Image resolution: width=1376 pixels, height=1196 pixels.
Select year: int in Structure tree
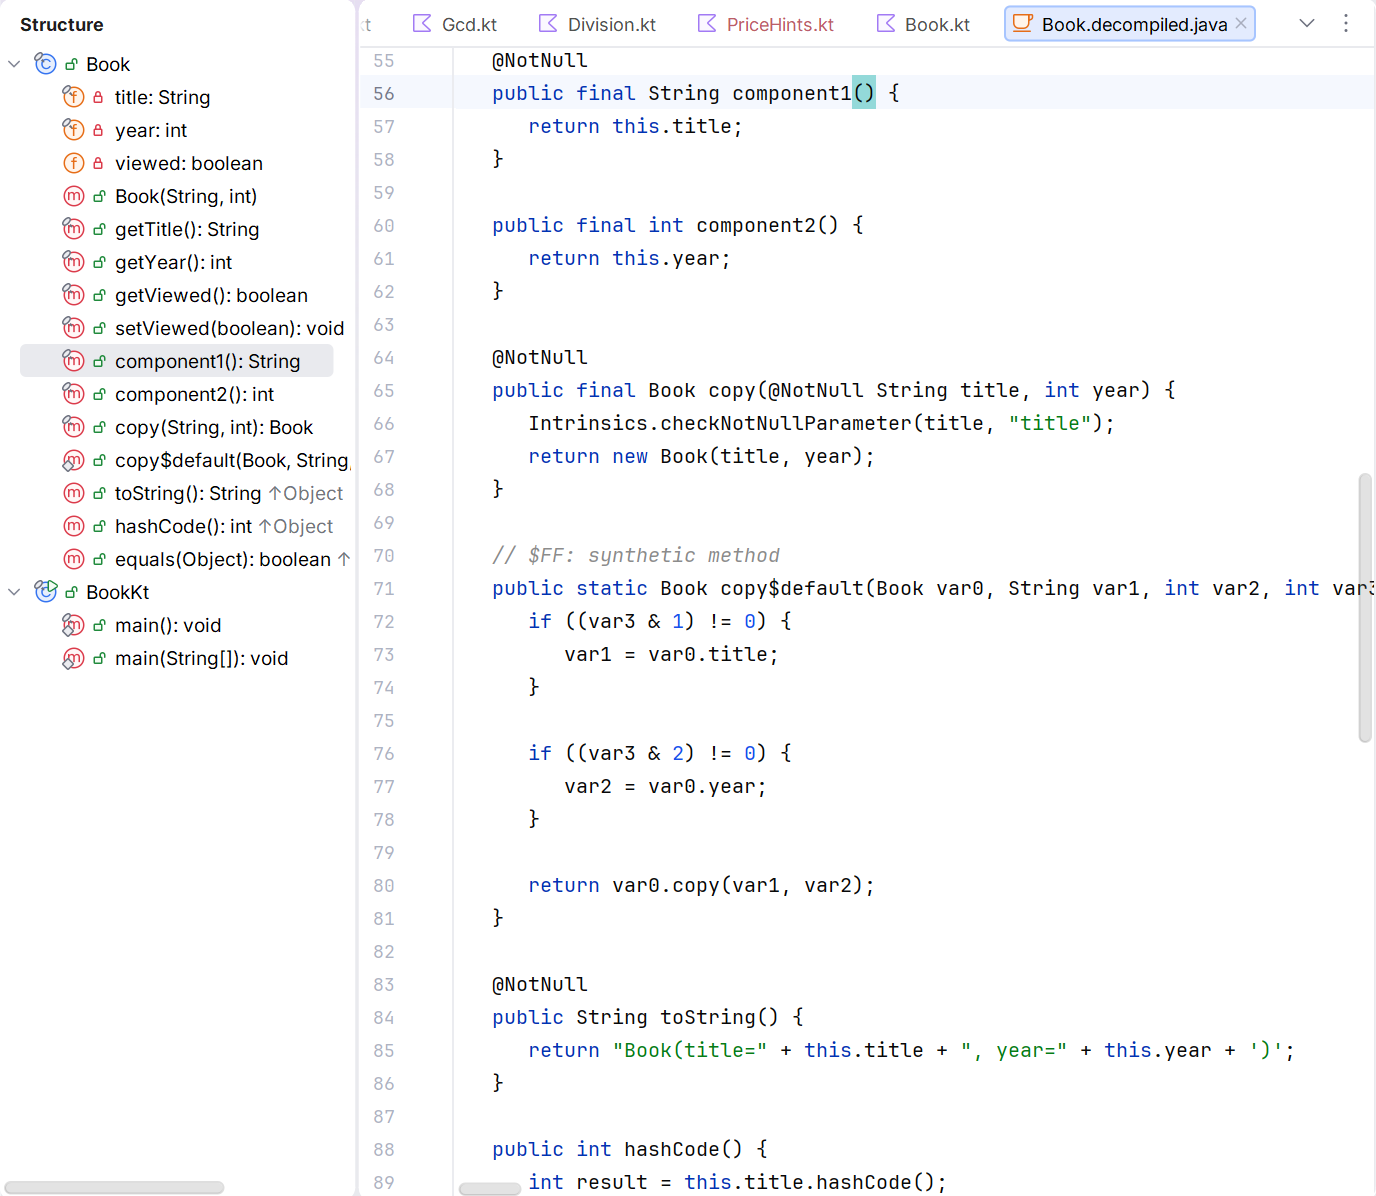point(151,130)
